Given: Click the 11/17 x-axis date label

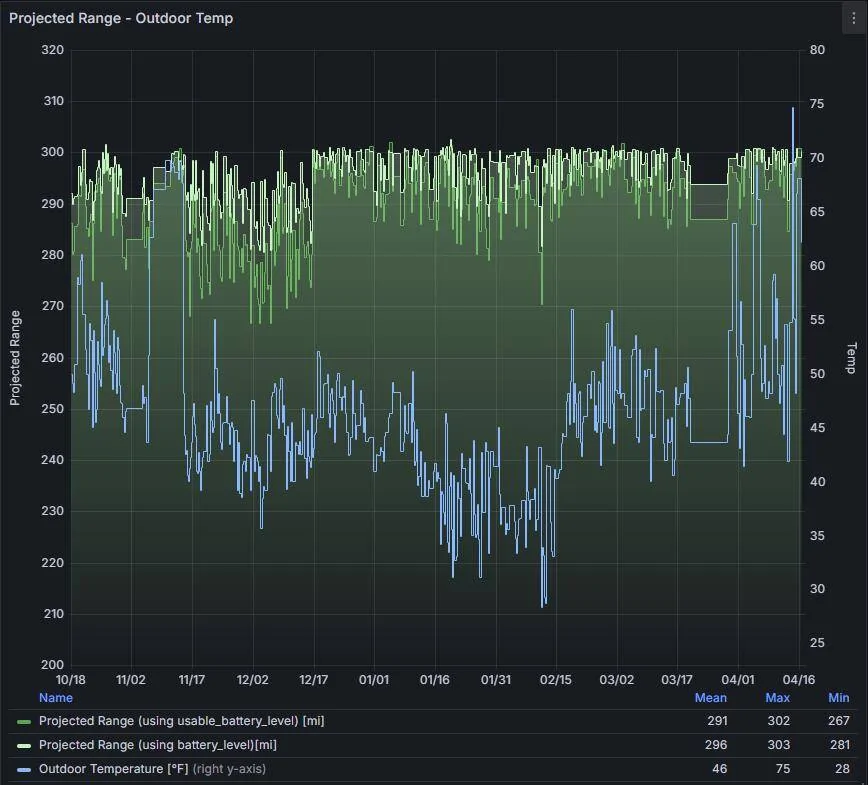Looking at the screenshot, I should (x=192, y=679).
